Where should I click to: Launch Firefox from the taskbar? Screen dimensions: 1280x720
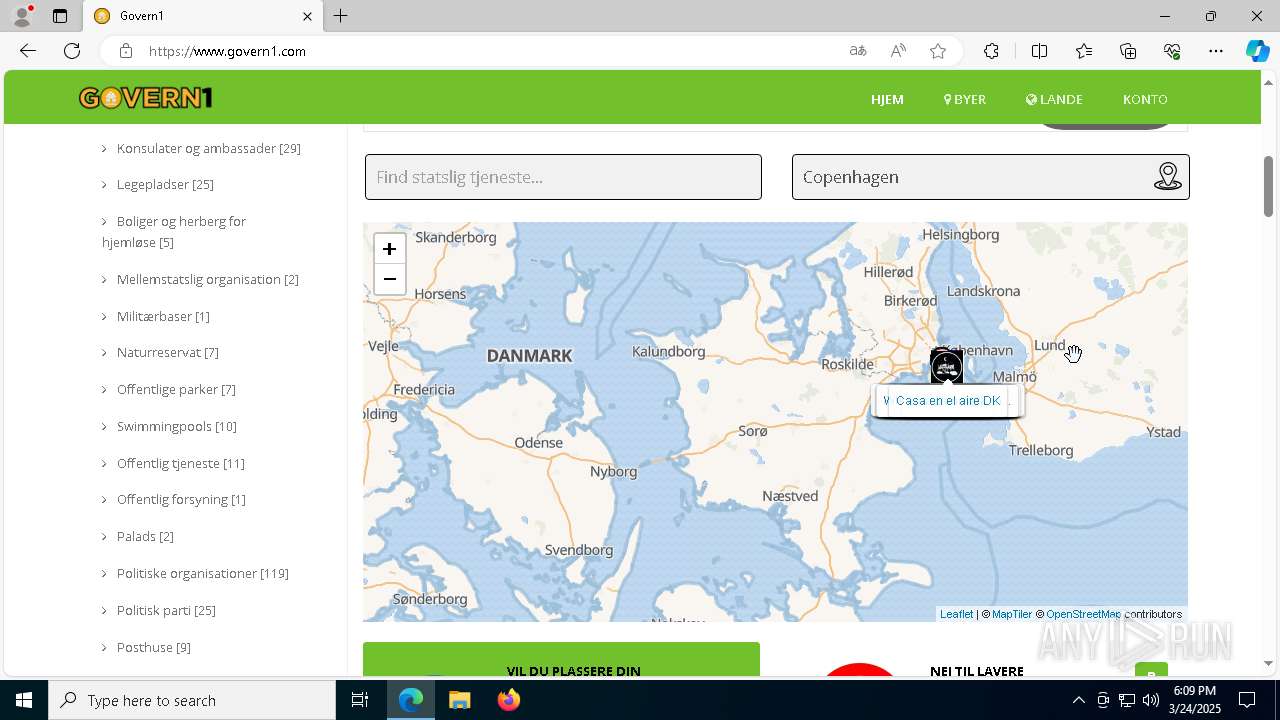509,700
